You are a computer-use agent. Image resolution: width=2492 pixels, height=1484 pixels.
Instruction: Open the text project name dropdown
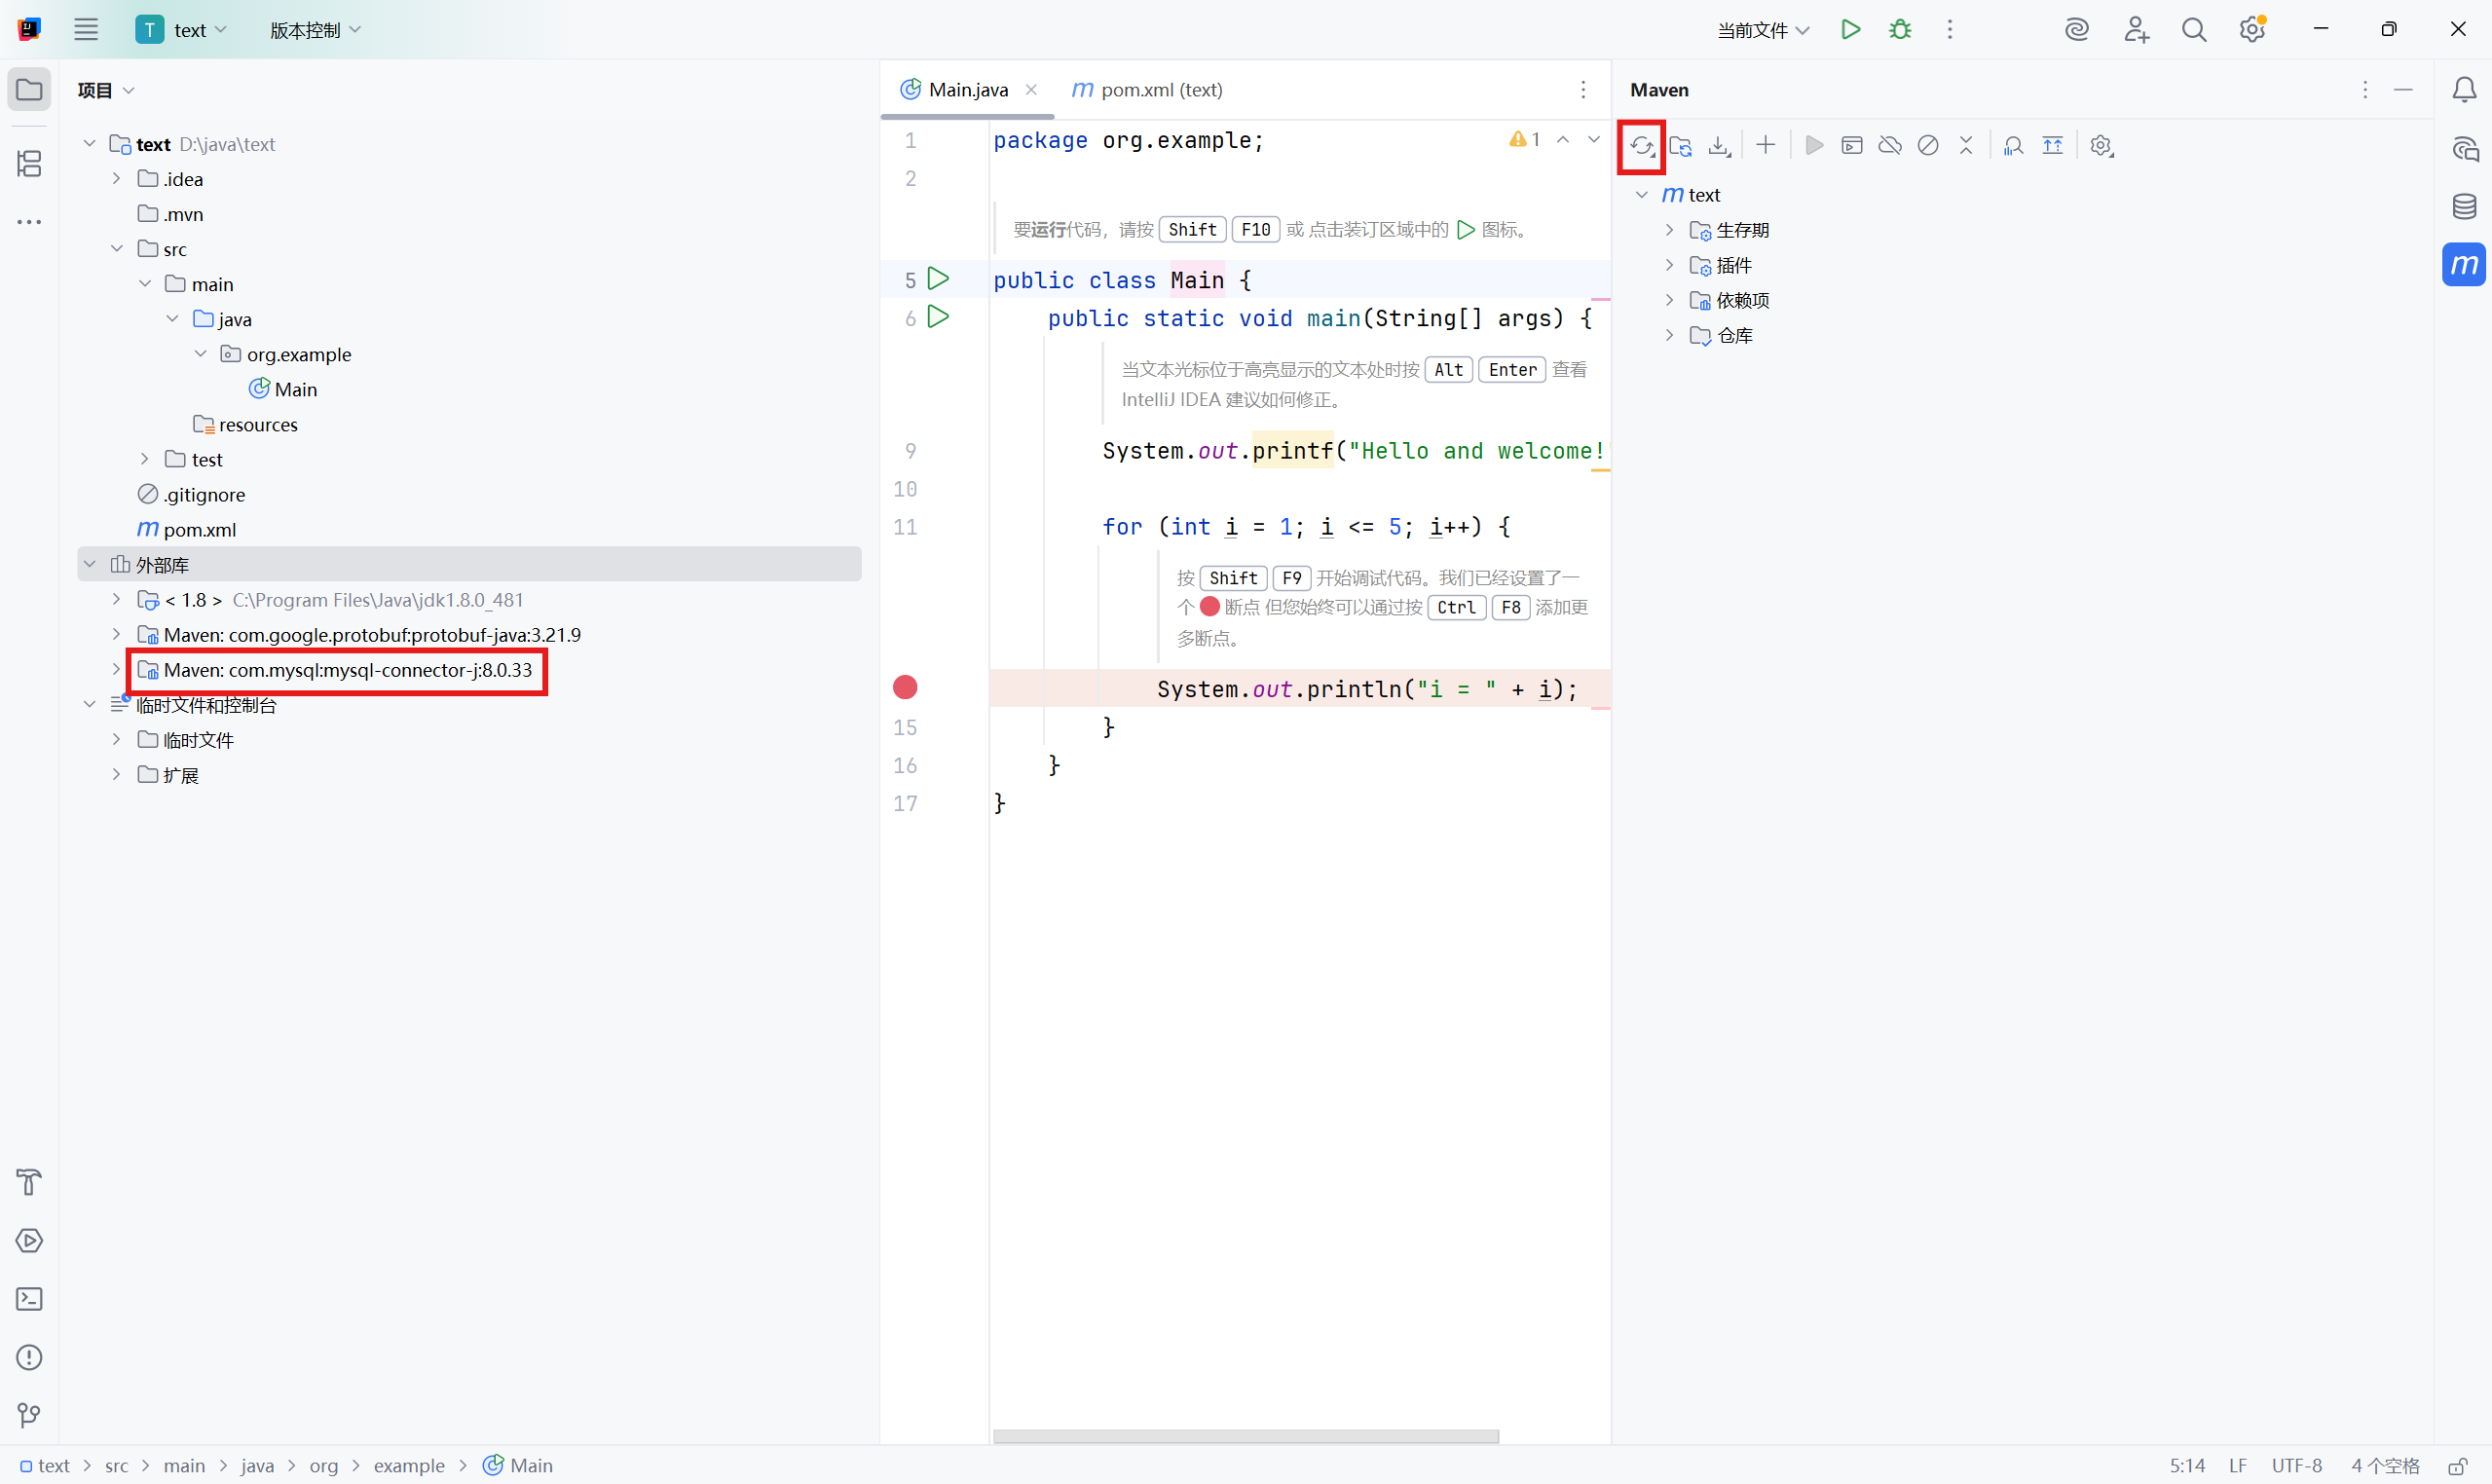point(182,30)
